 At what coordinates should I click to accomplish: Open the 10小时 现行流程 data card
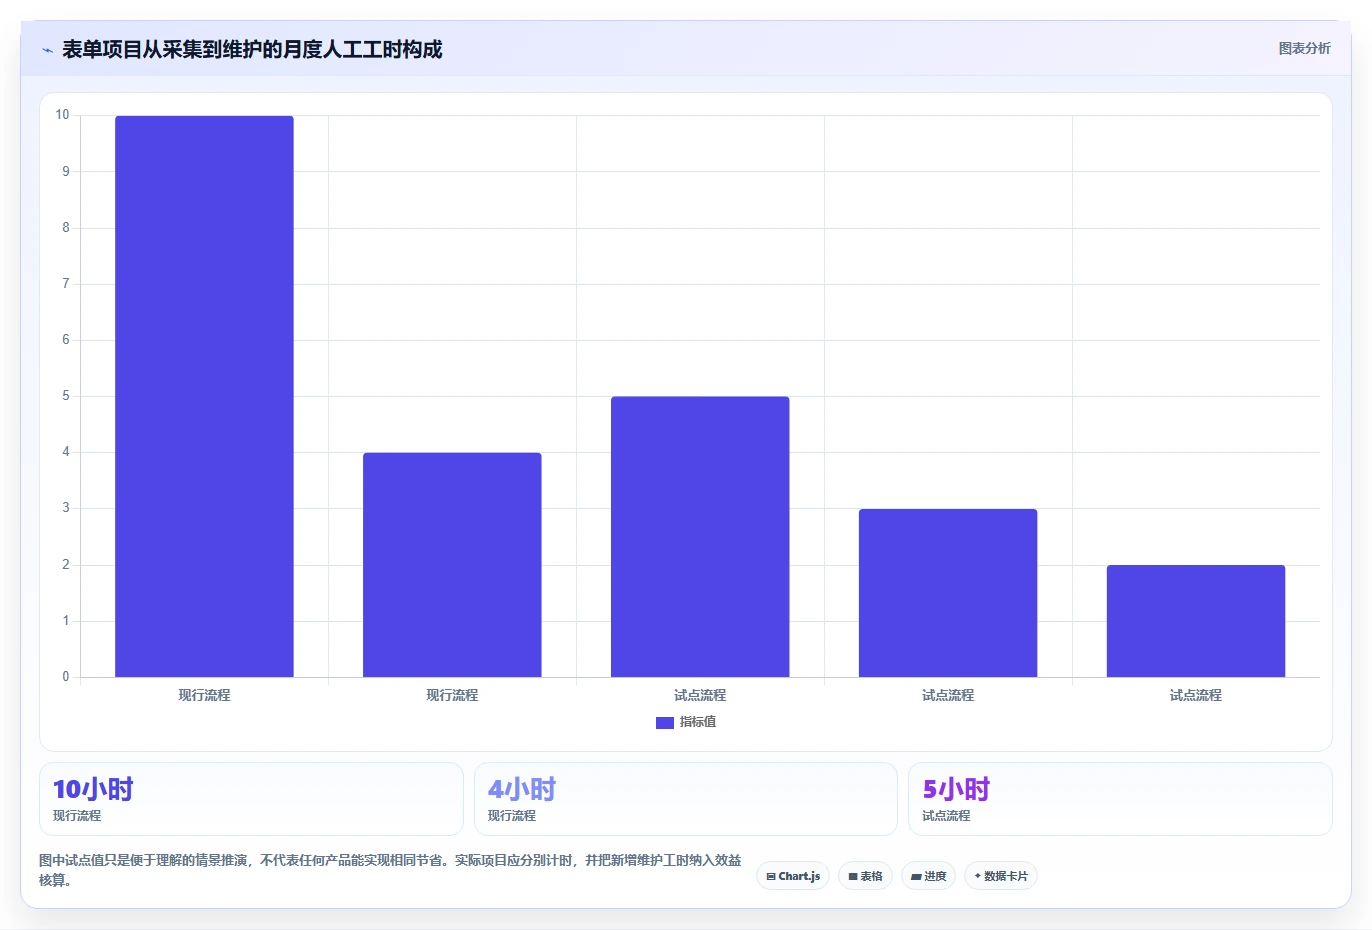coord(251,799)
